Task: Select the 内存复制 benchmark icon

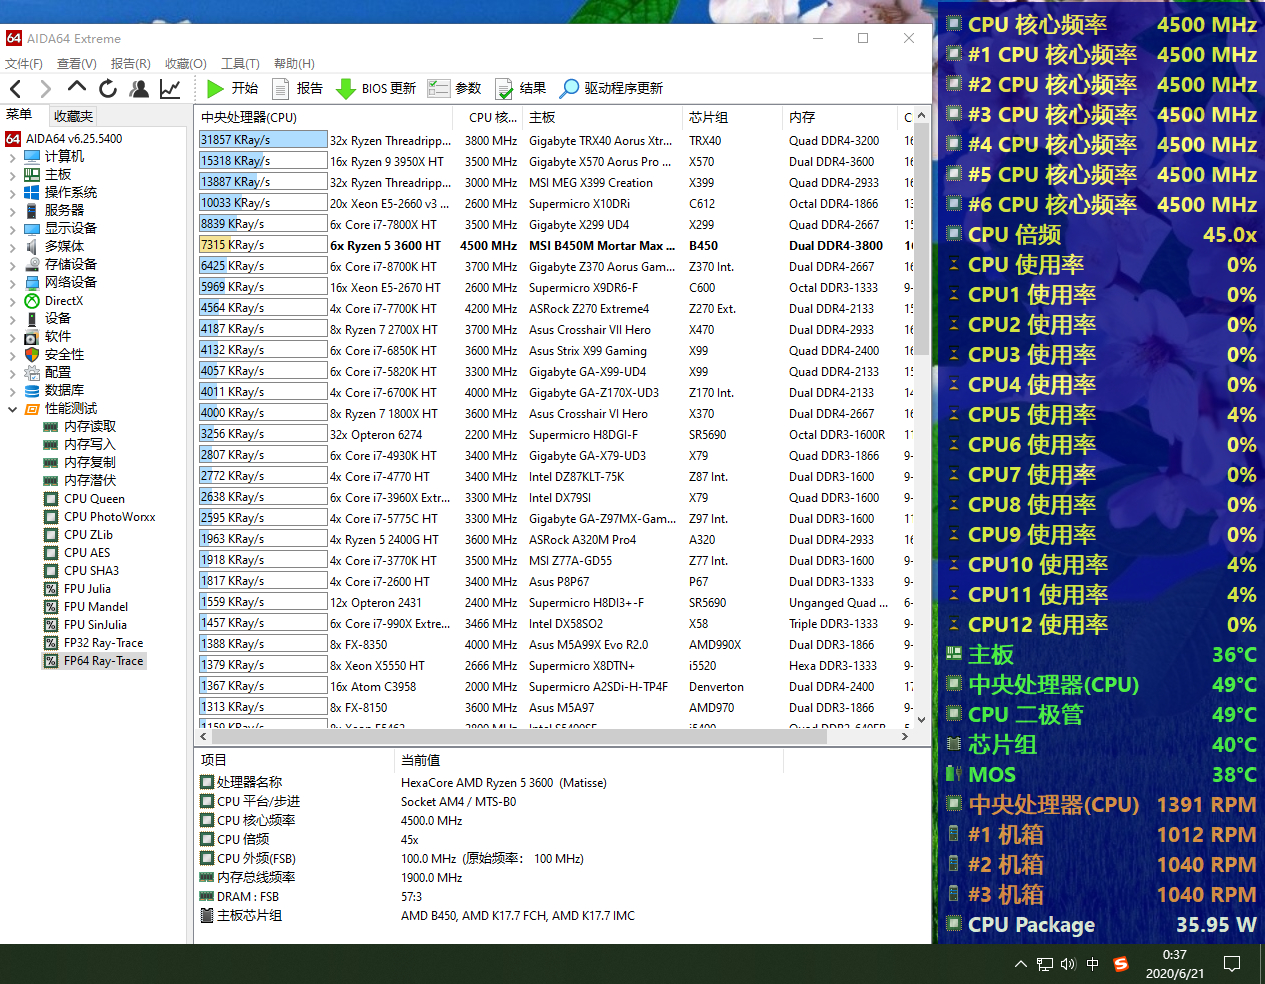Action: point(51,463)
